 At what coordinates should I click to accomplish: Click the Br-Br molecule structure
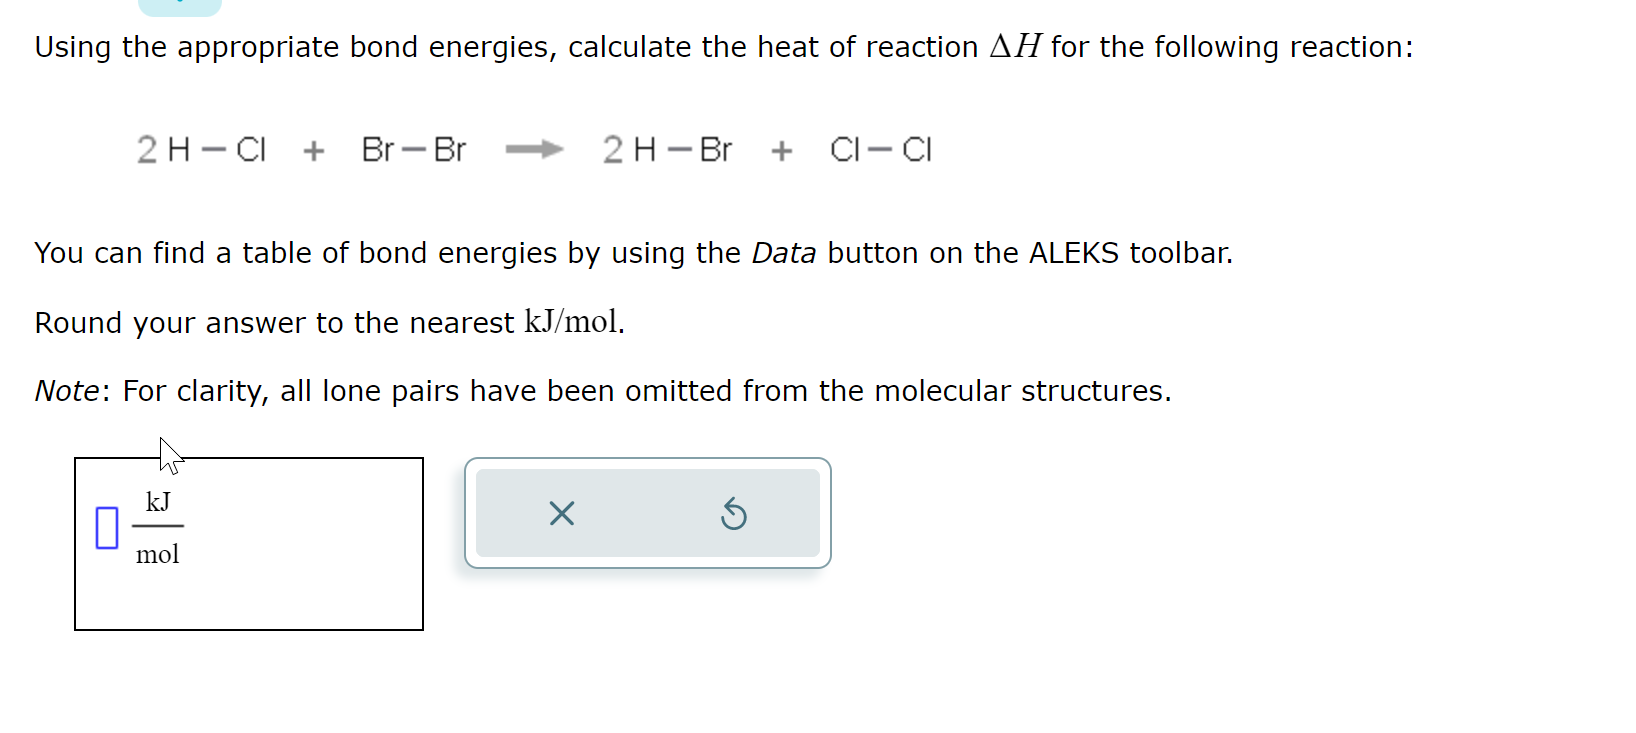pos(414,150)
